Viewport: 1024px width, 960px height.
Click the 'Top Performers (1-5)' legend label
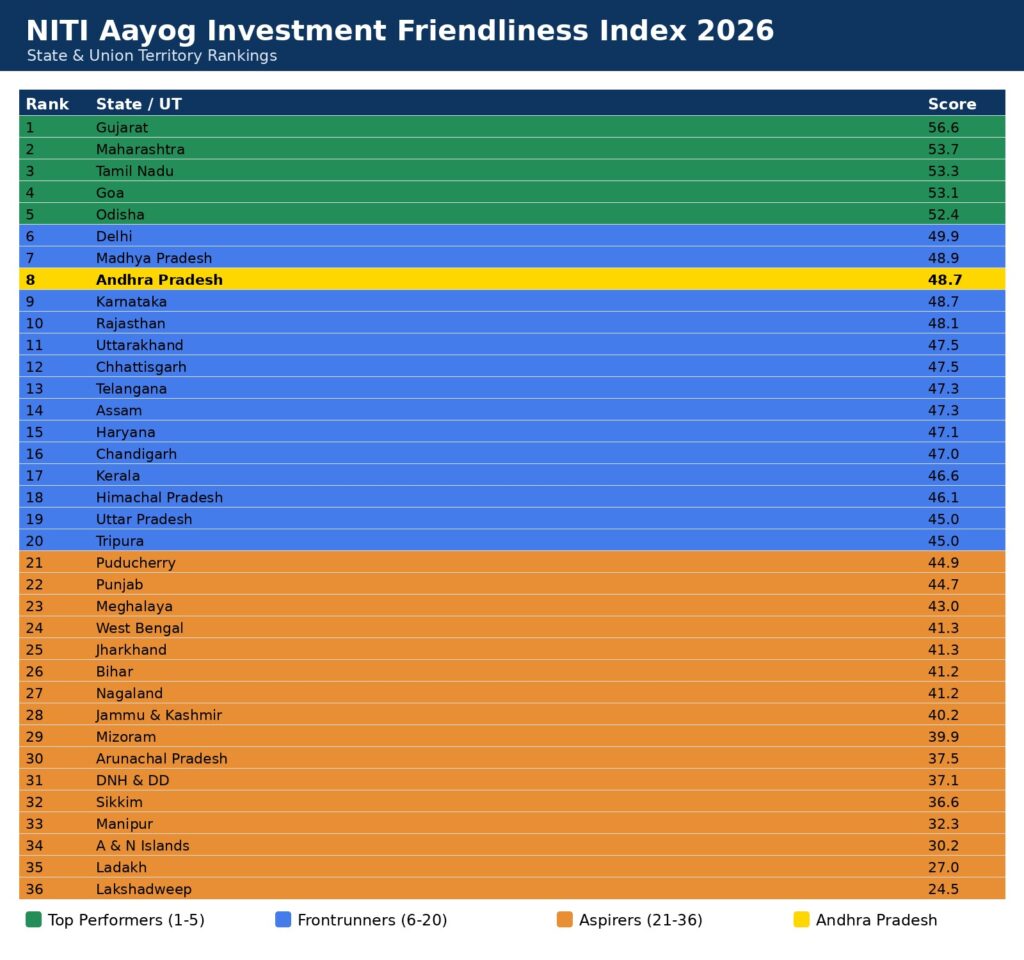[126, 920]
